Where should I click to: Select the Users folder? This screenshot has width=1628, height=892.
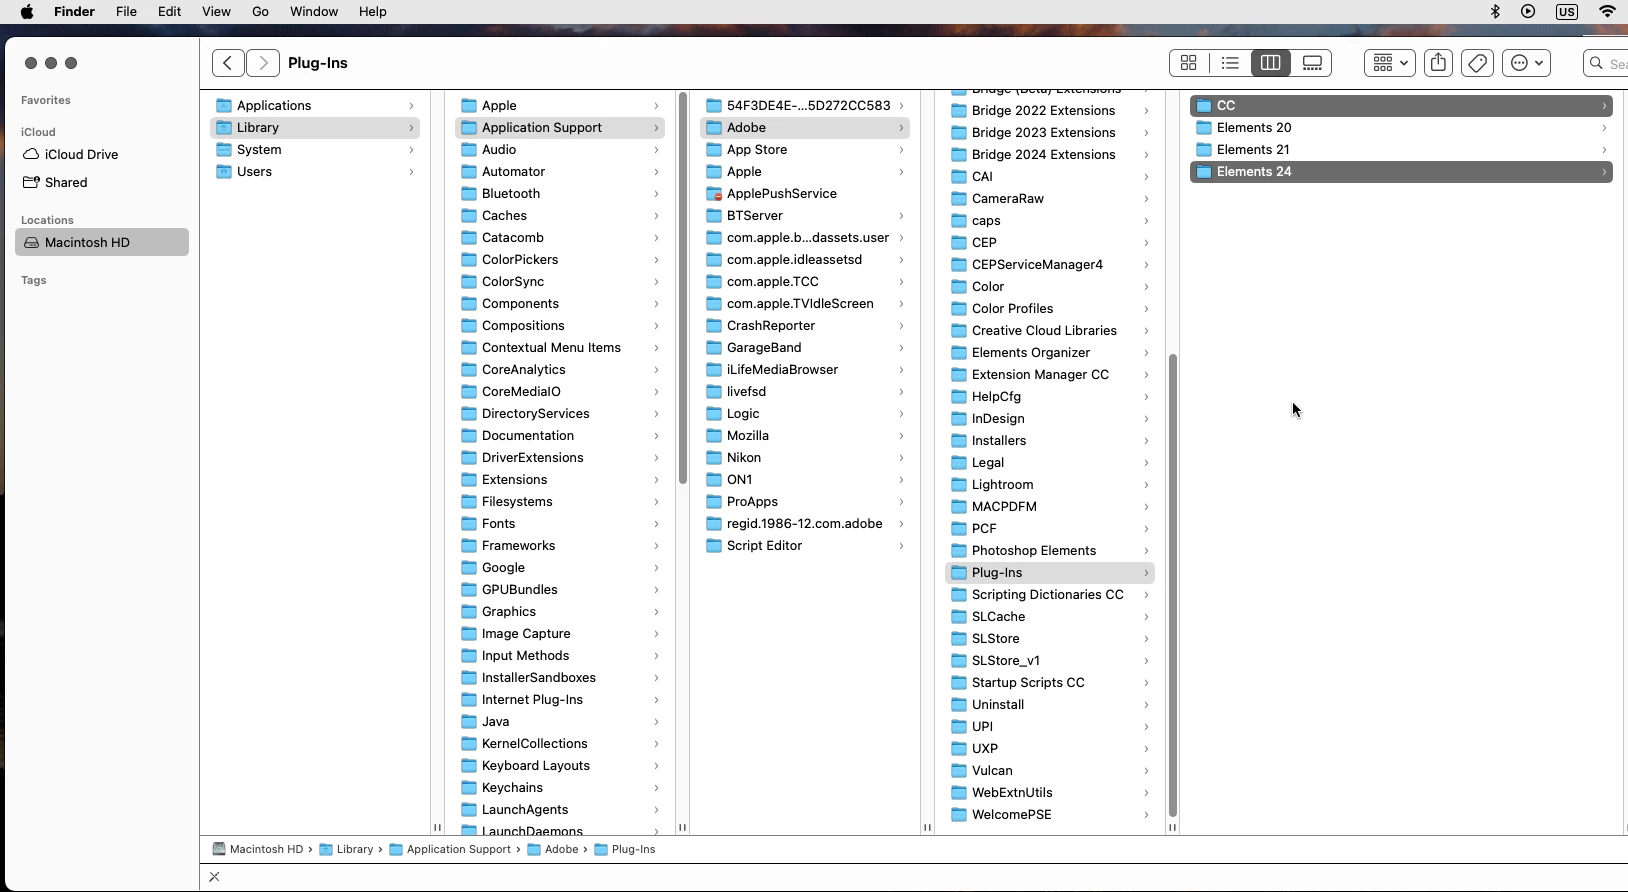pyautogui.click(x=315, y=171)
